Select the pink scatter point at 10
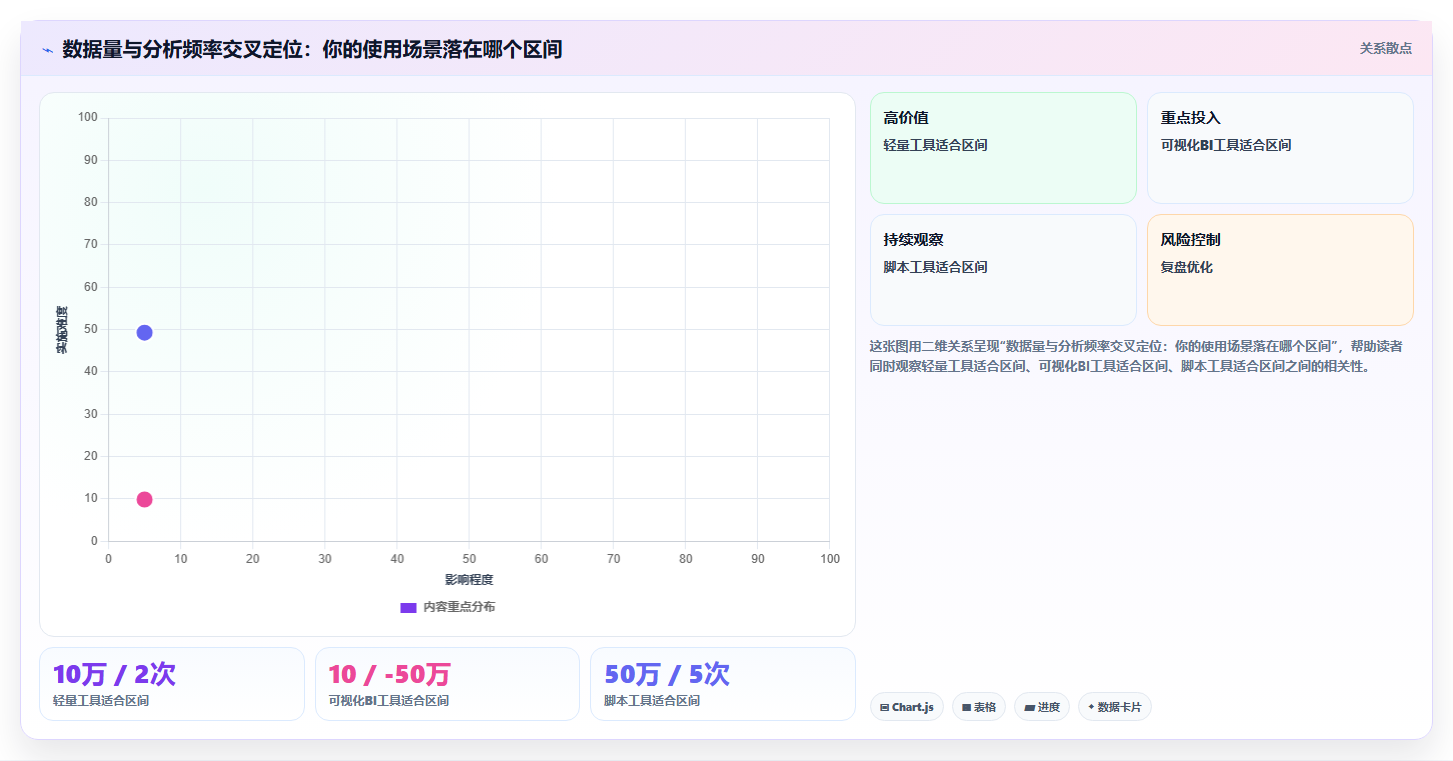Viewport: 1453px width, 761px height. [x=144, y=499]
